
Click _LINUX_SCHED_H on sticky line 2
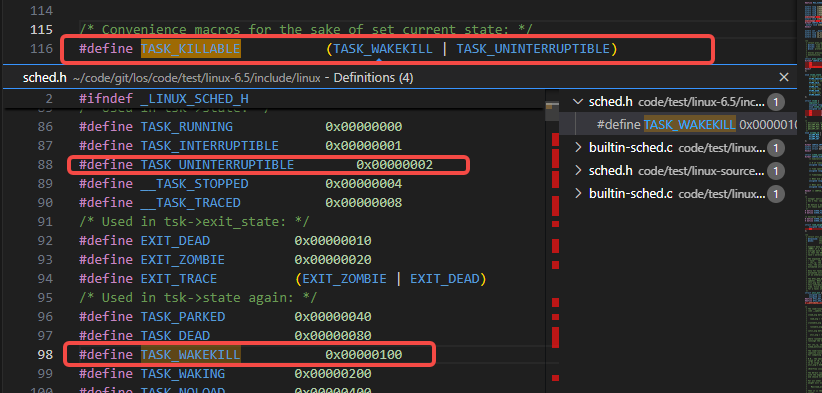(x=194, y=99)
